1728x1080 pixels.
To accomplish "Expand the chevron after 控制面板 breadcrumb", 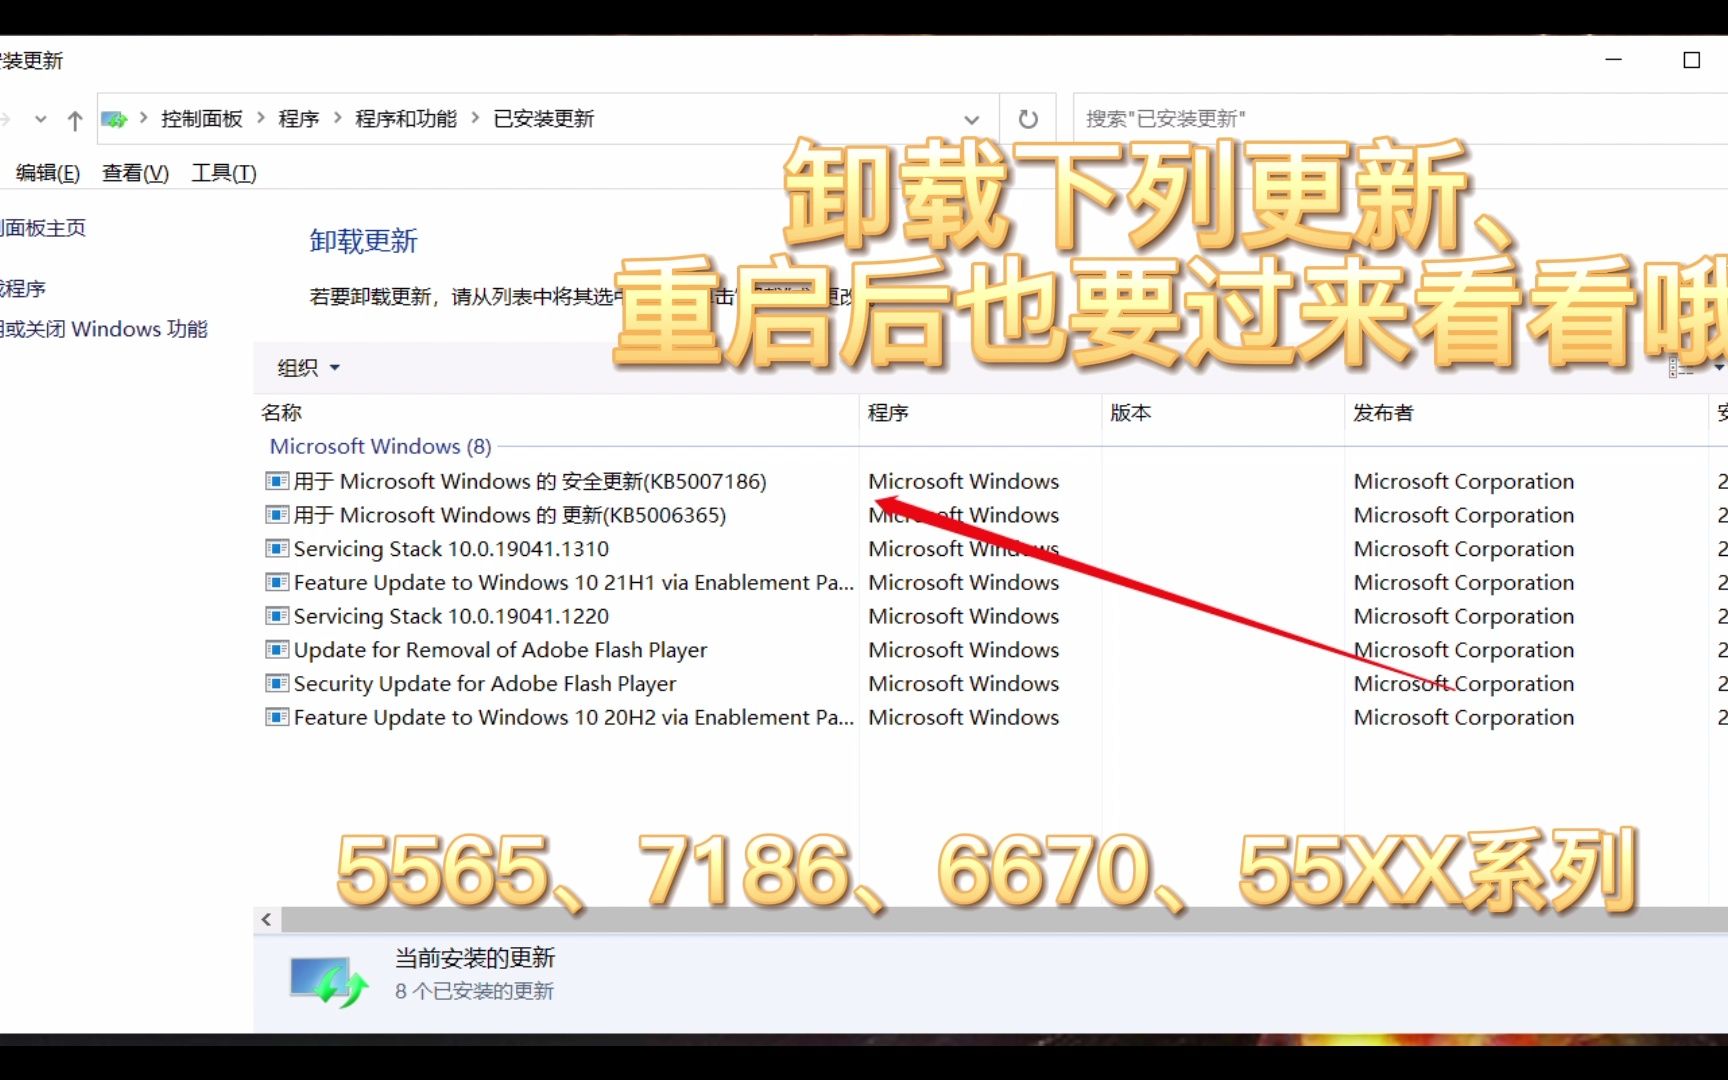I will [x=261, y=118].
